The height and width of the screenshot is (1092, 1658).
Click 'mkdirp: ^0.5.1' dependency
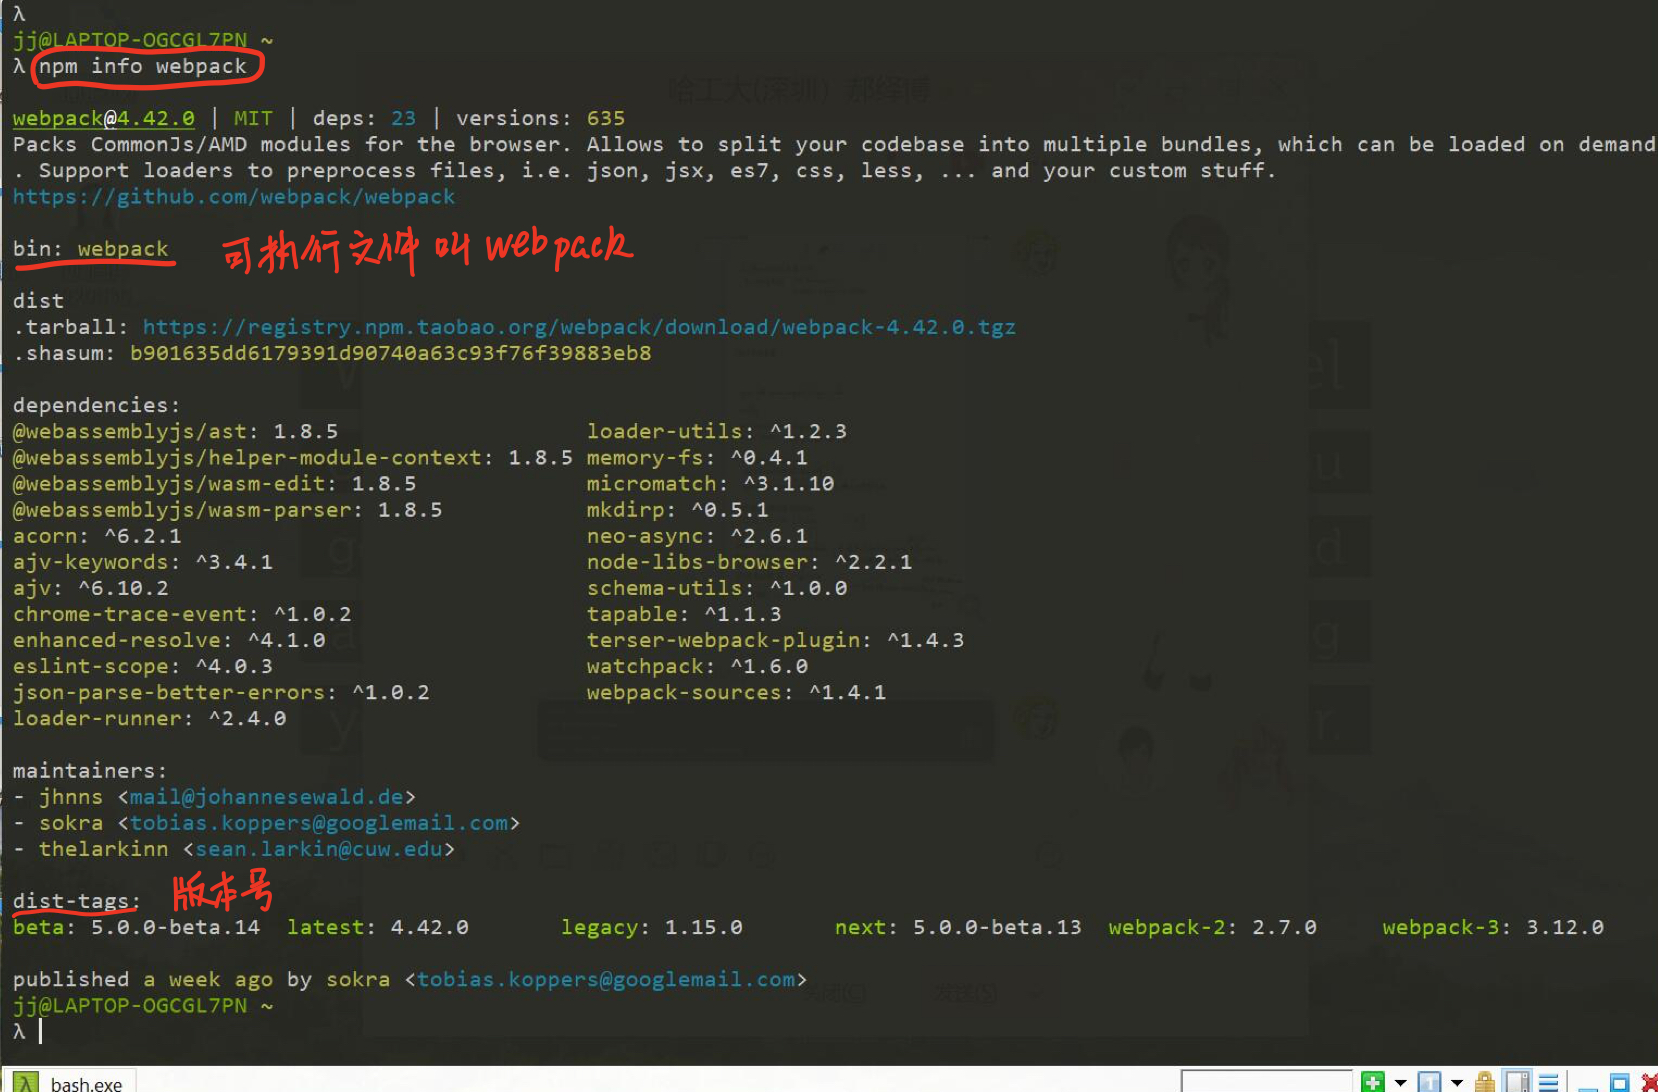[x=678, y=509]
